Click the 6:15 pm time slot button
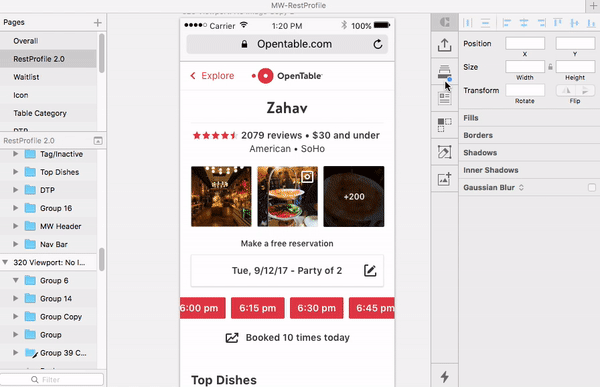The image size is (600, 387). point(258,308)
